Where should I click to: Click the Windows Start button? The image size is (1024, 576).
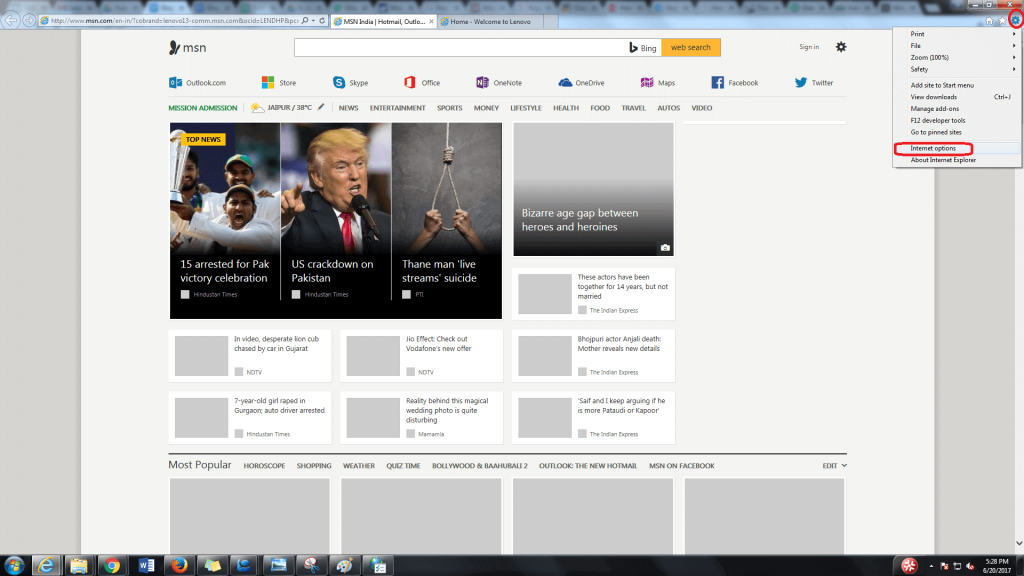[14, 566]
